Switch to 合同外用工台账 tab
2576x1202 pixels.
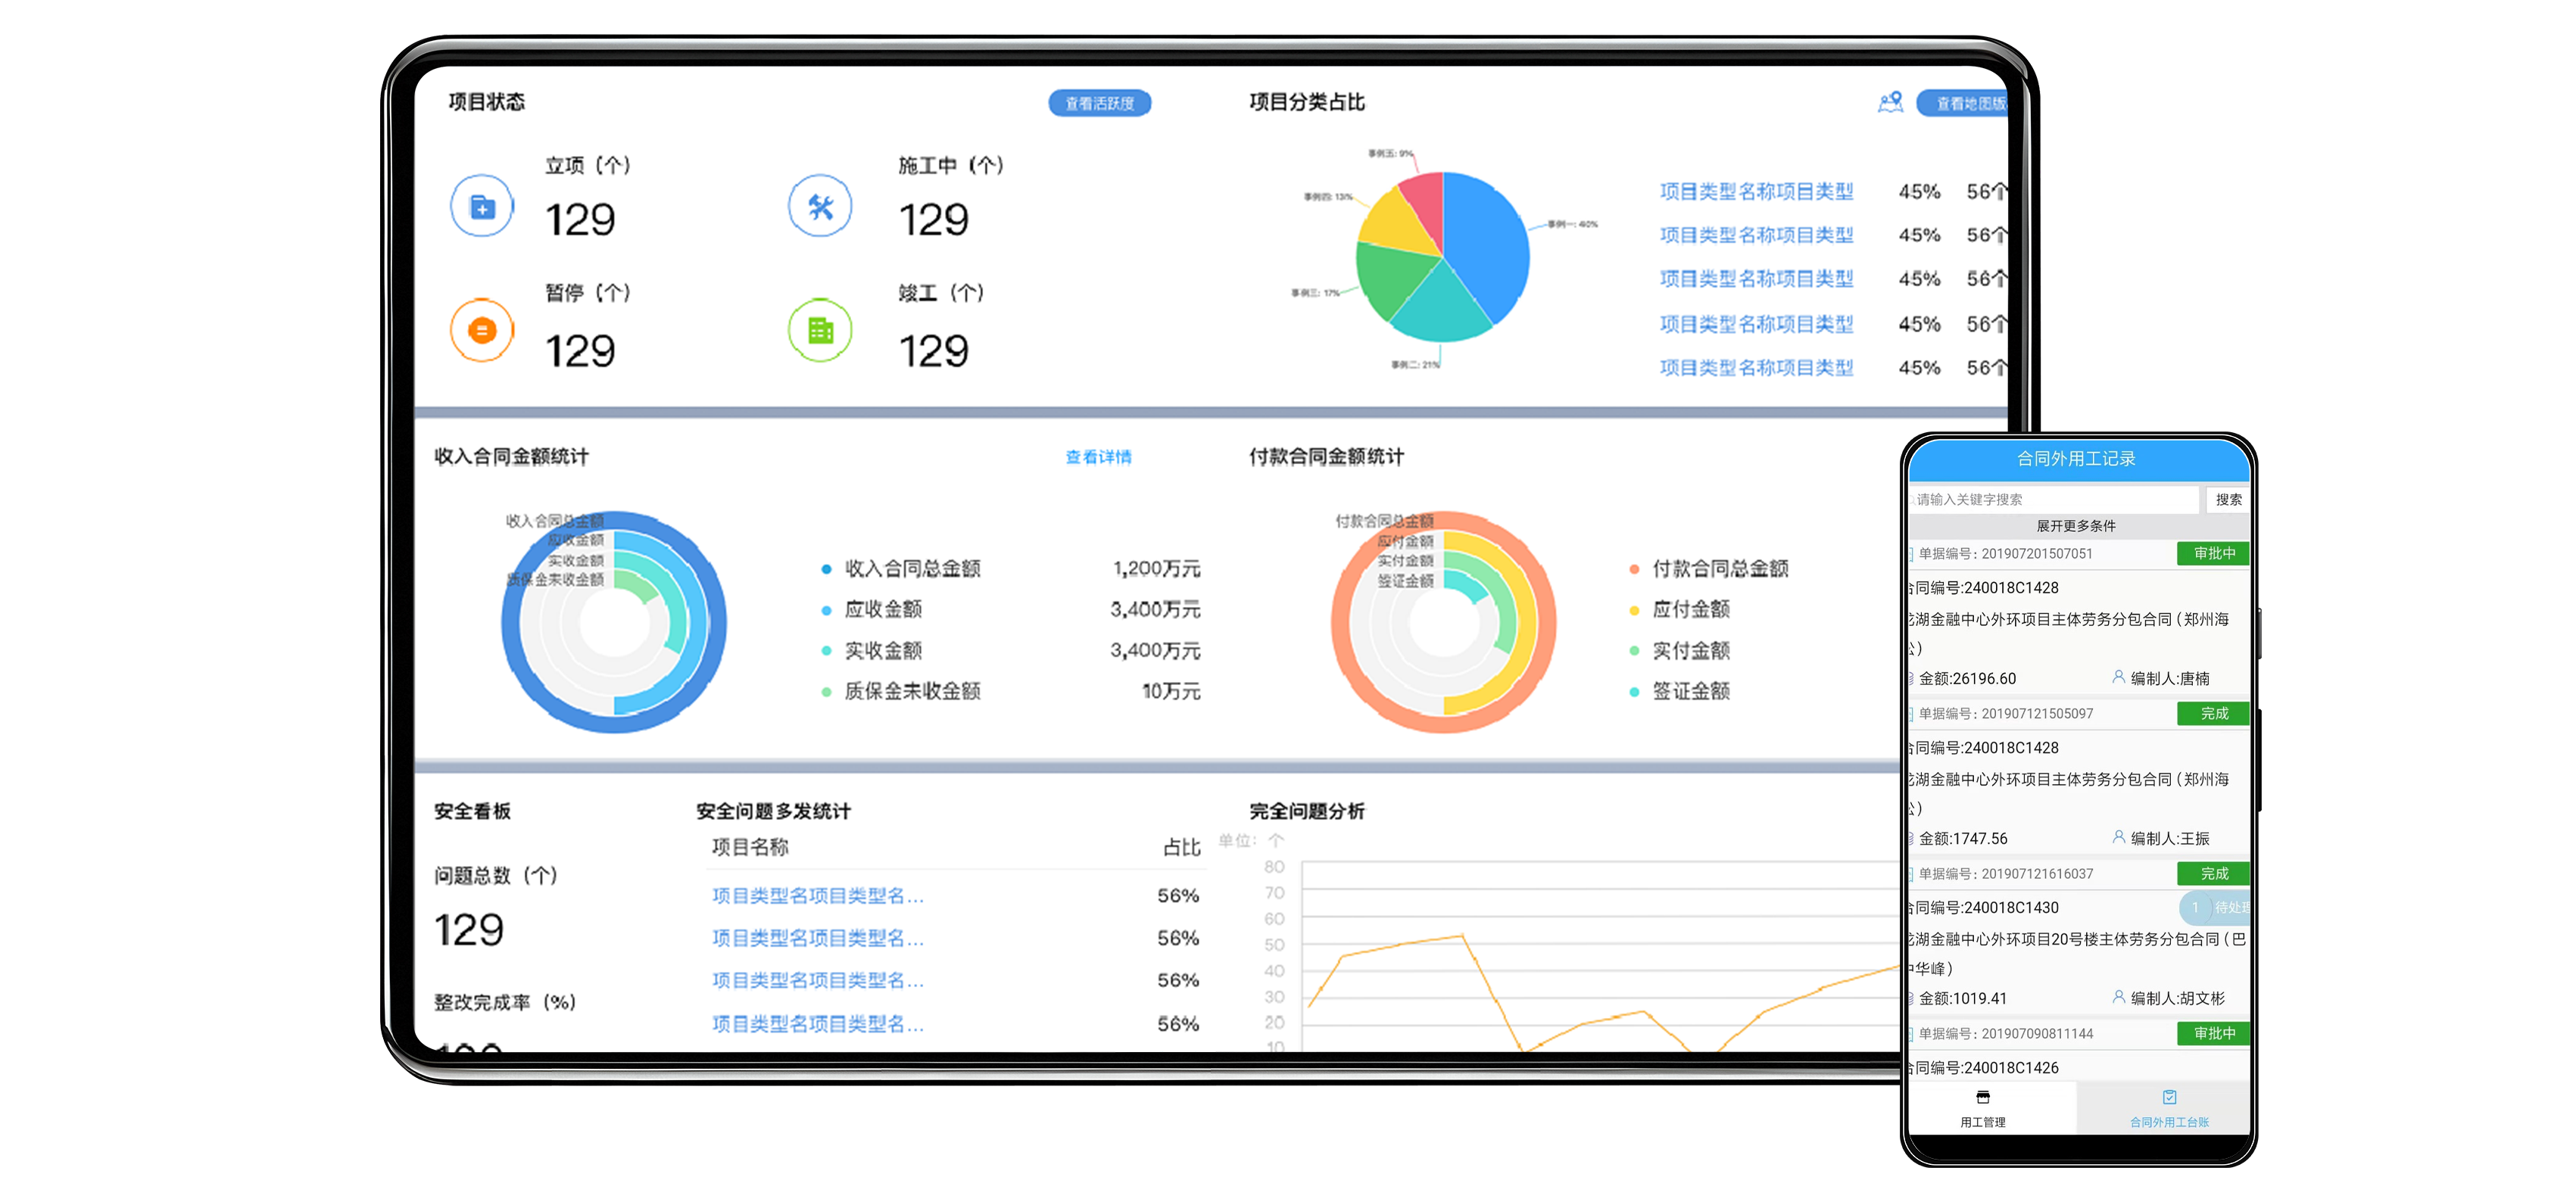pyautogui.click(x=2168, y=1108)
